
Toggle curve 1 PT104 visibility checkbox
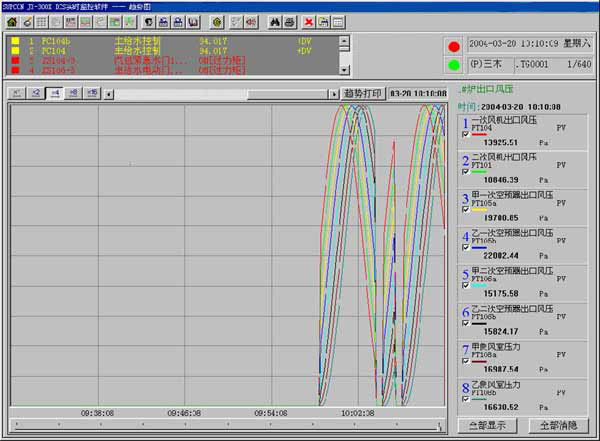466,134
